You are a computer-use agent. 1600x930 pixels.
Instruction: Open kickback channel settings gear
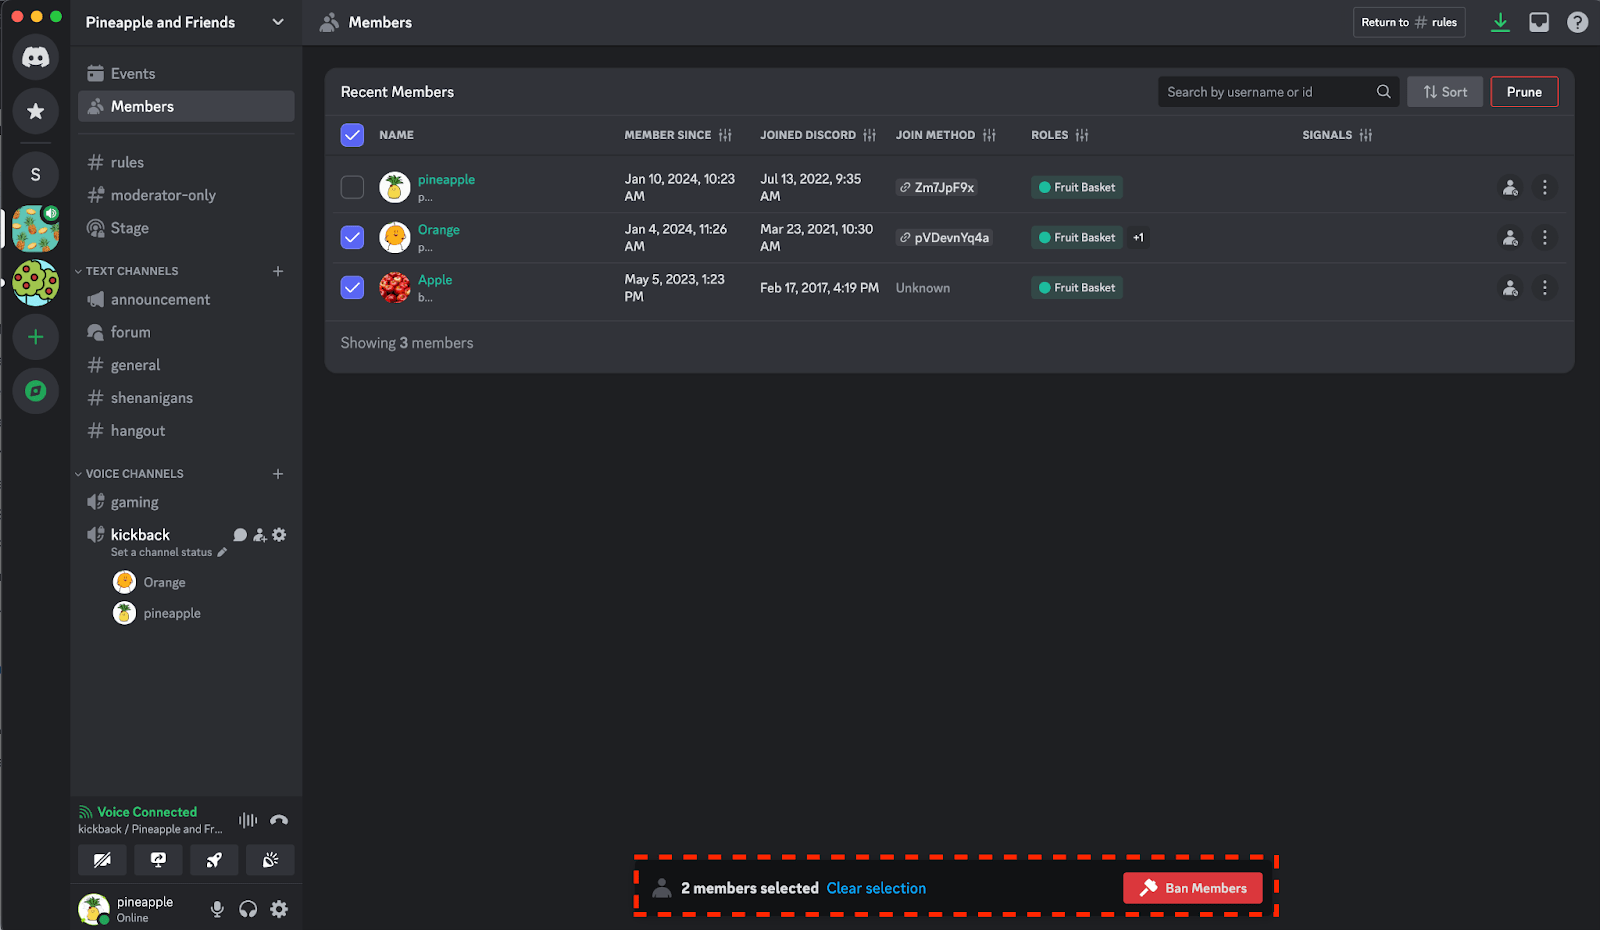click(279, 535)
